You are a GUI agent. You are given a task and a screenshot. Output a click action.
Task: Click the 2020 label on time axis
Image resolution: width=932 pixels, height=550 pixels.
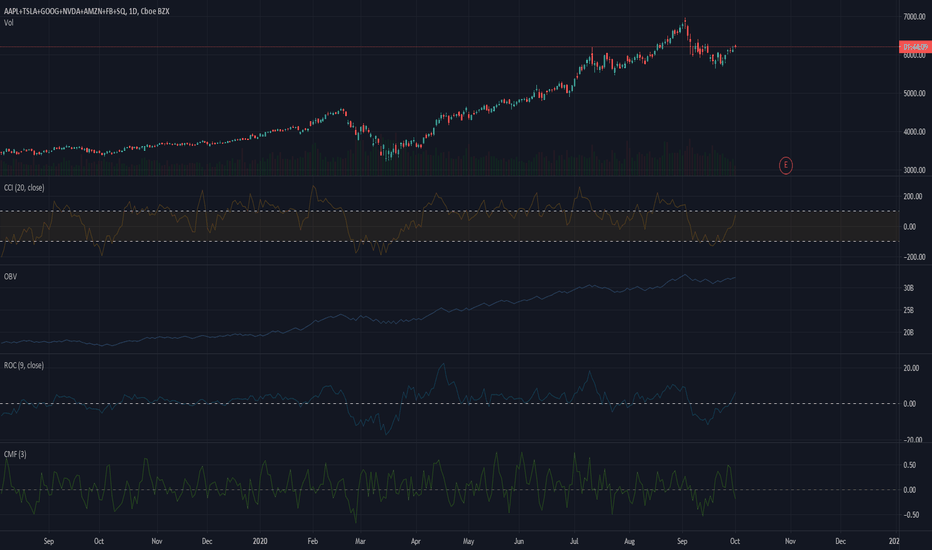[x=260, y=541]
